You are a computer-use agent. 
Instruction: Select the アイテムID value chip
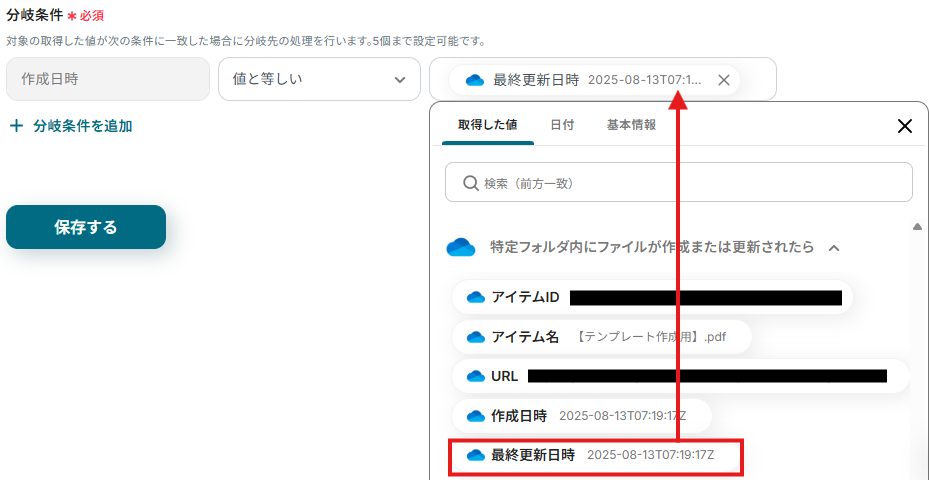coord(652,297)
